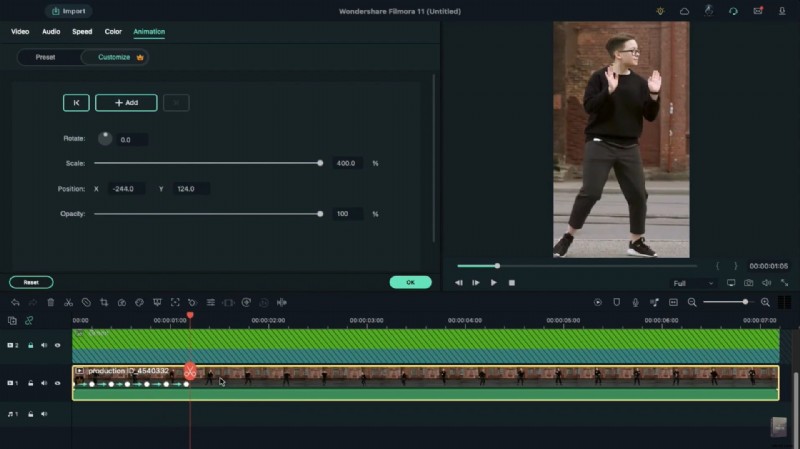Stop the preview playback
Image resolution: width=800 pixels, height=449 pixels.
[512, 283]
